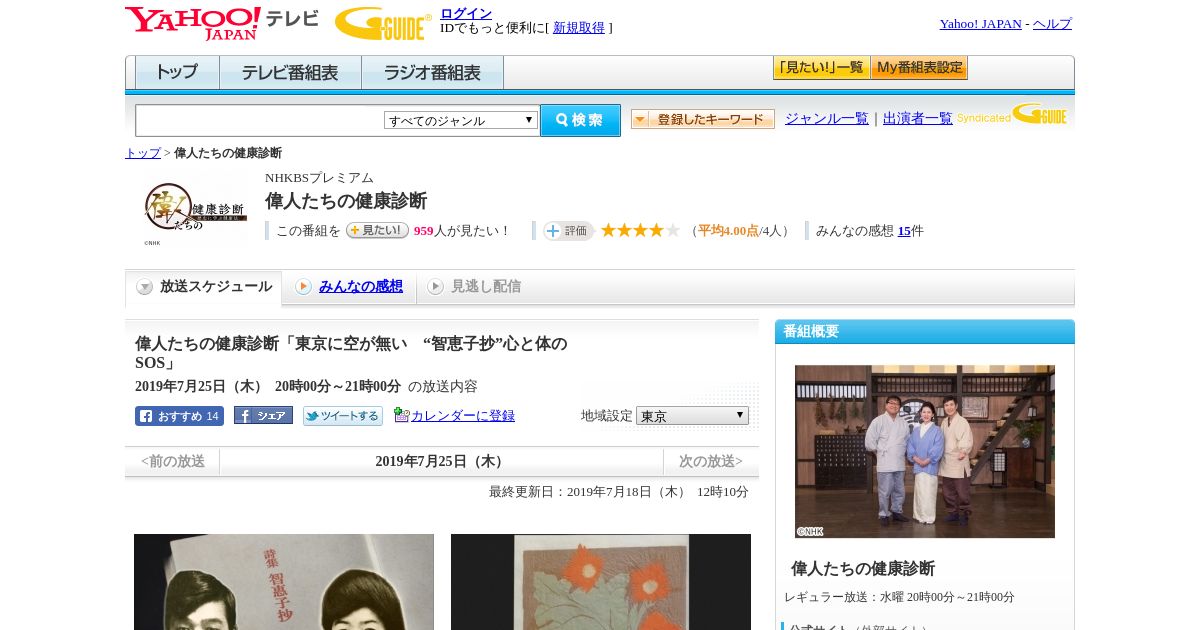This screenshot has width=1200, height=630.
Task: Click the G-GUIDE logo in the header
Action: click(383, 23)
